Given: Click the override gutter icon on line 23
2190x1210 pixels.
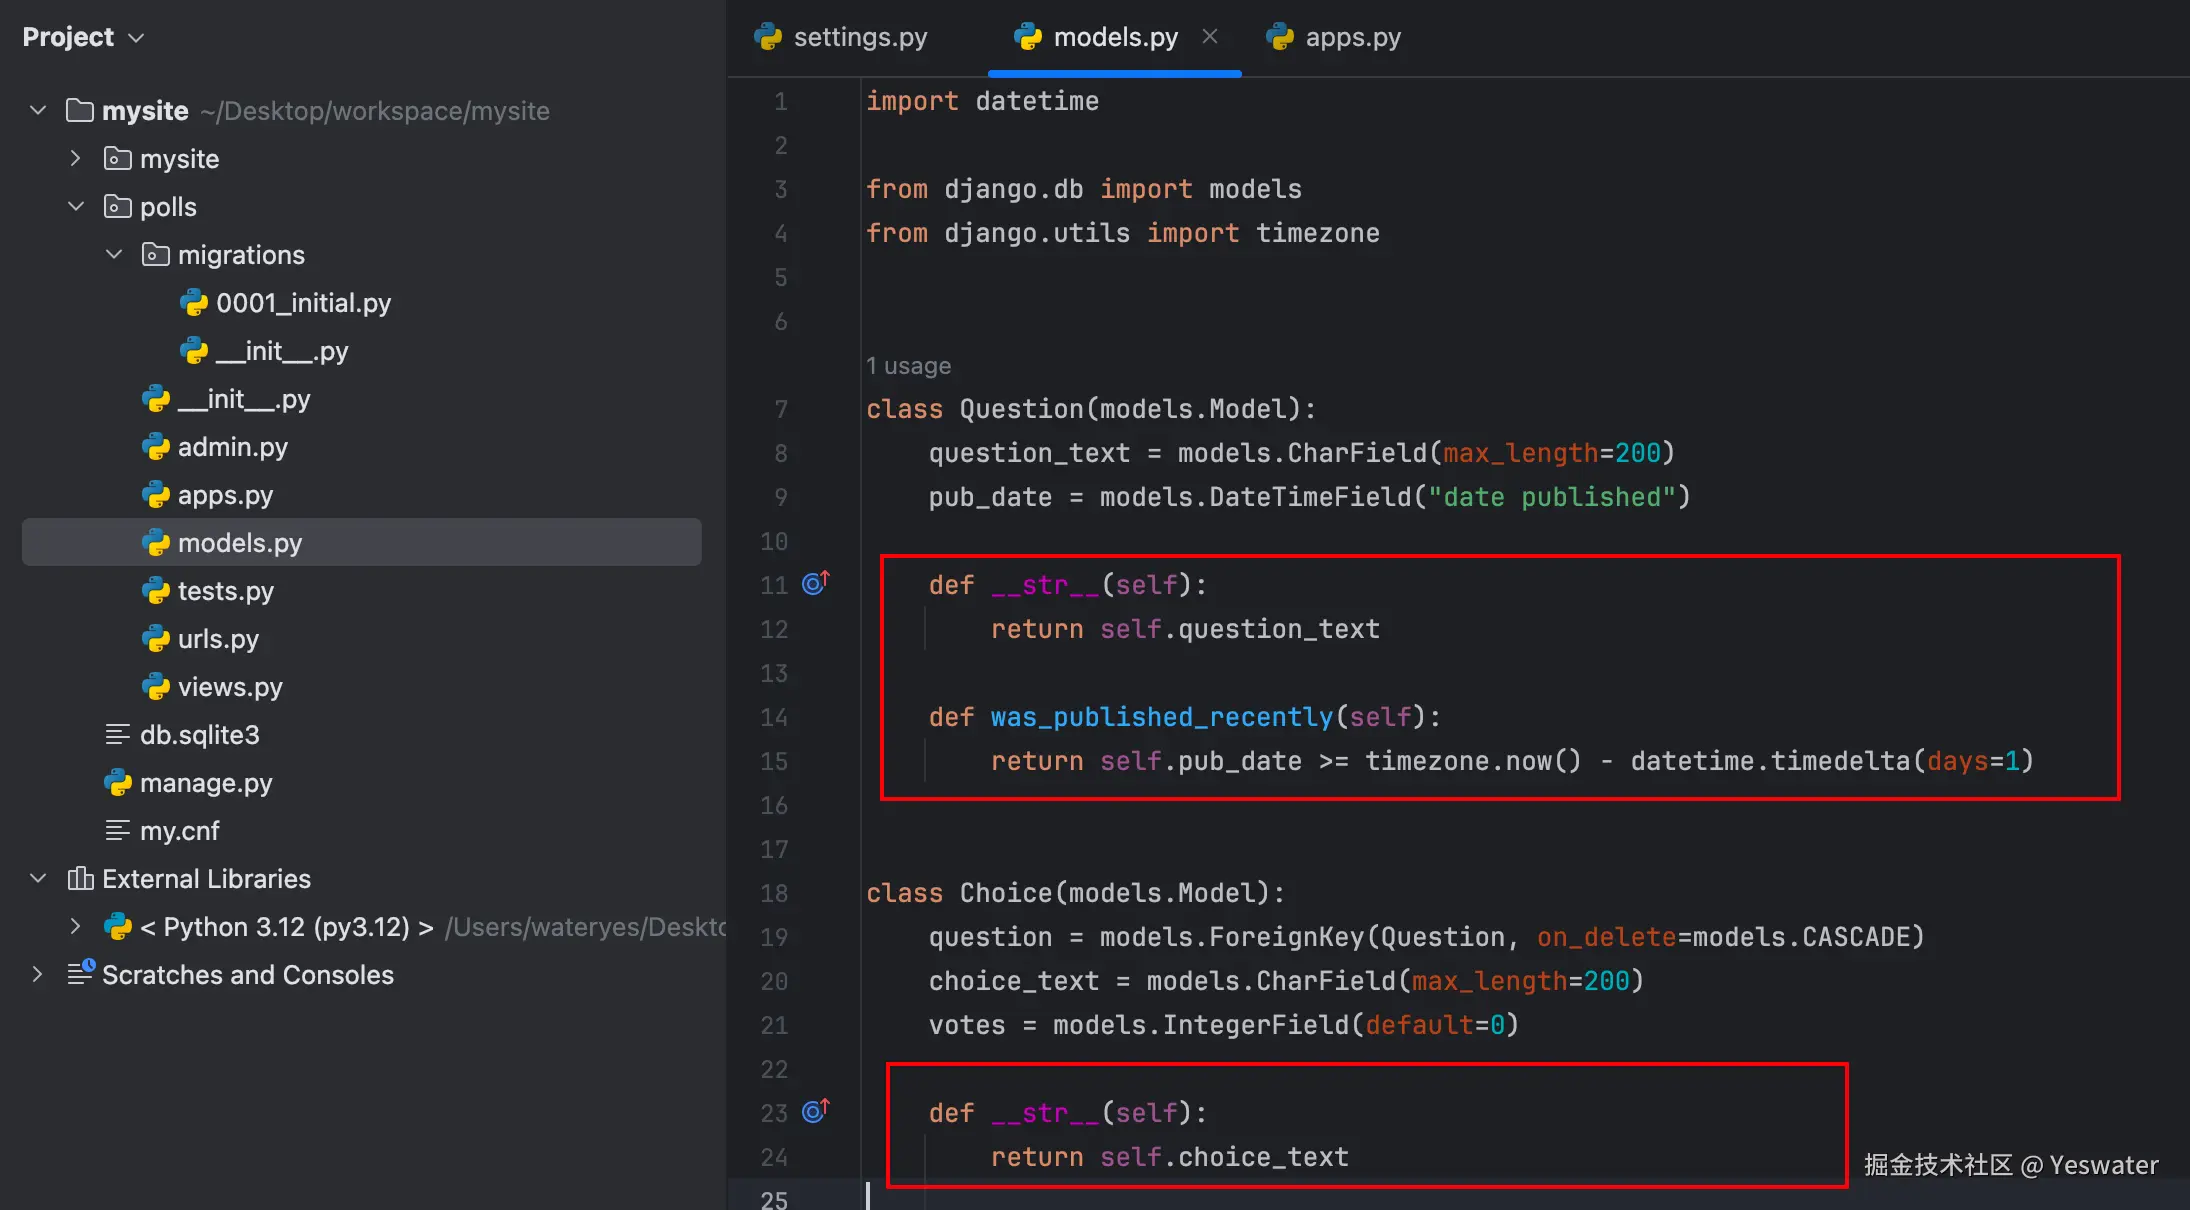Looking at the screenshot, I should (x=815, y=1112).
